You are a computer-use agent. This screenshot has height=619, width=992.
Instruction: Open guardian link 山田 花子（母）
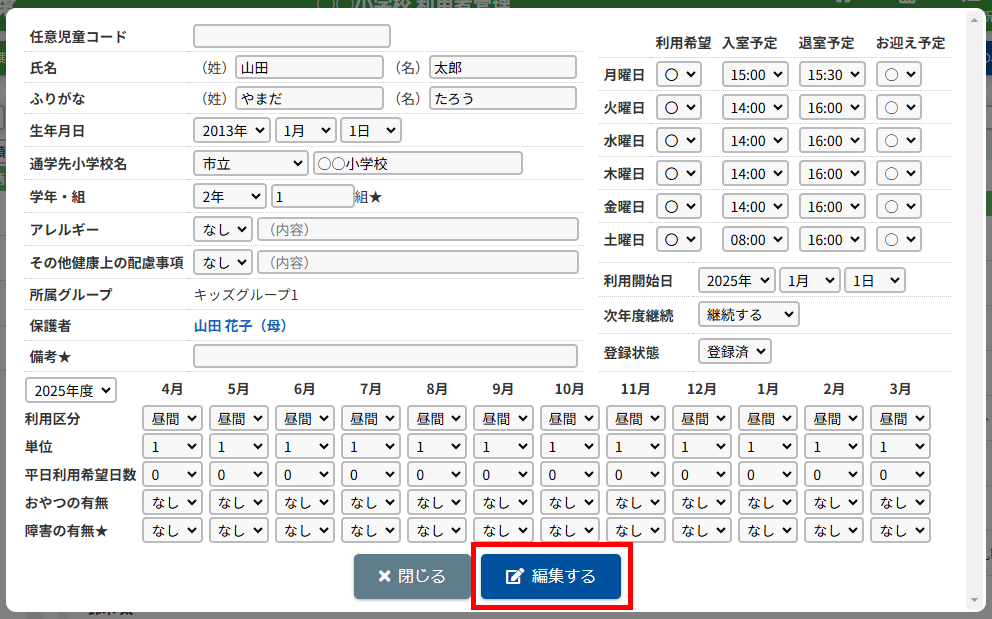240,326
